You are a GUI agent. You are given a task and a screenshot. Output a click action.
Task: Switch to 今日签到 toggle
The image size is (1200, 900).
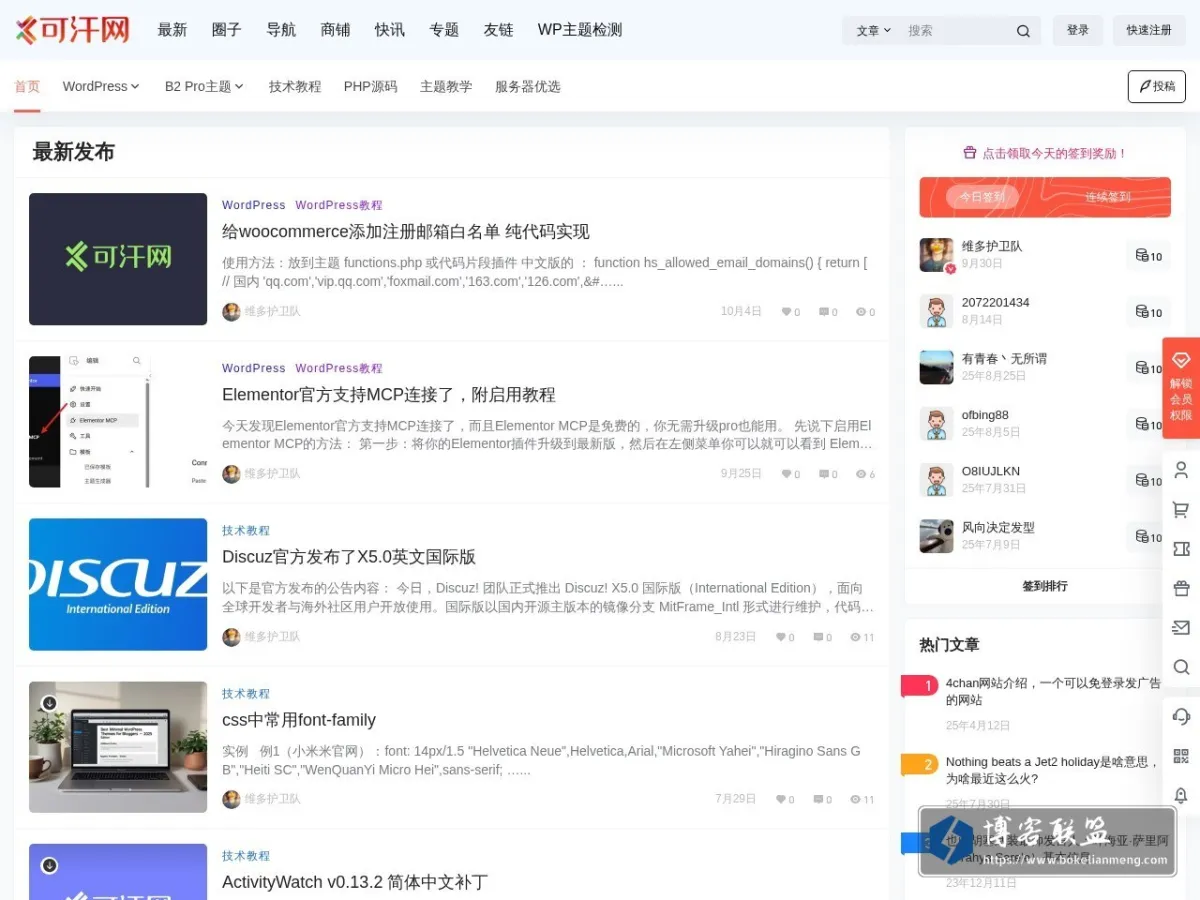coord(982,197)
